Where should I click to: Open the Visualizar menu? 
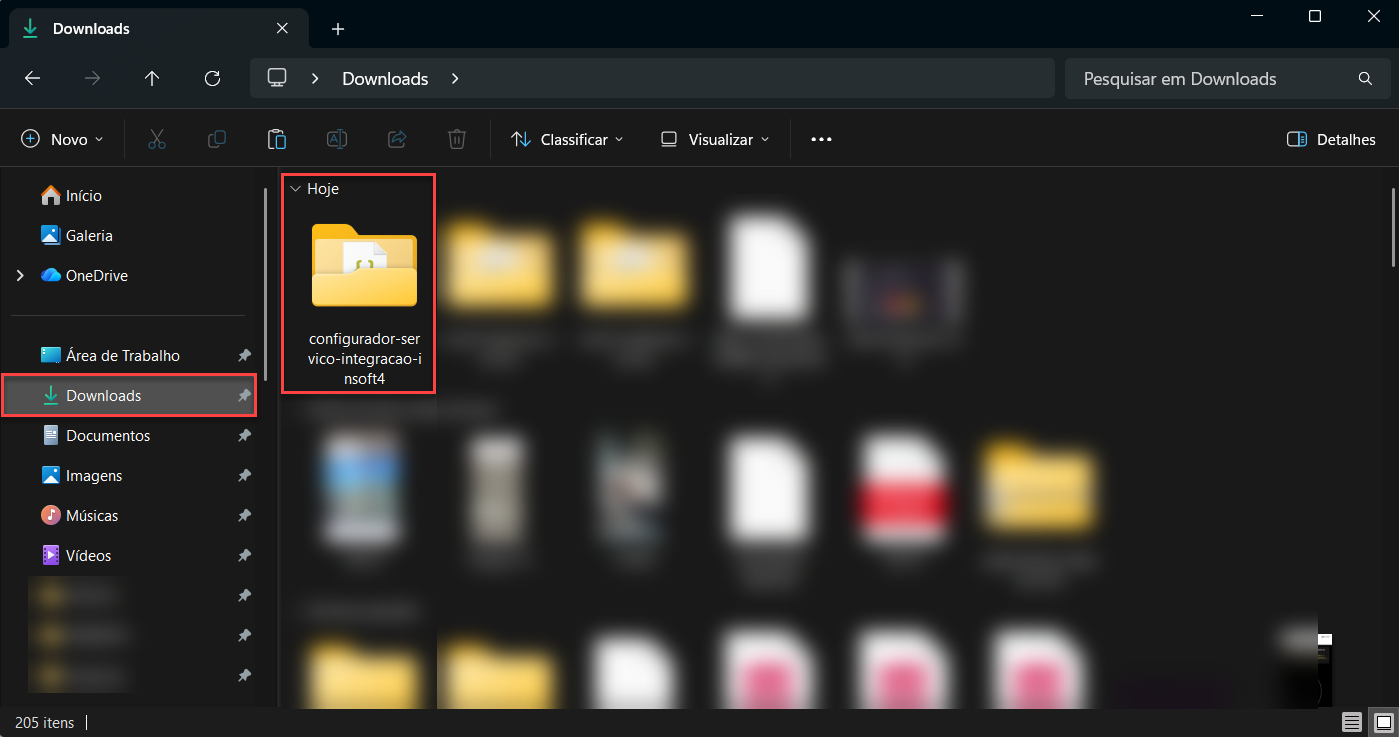(x=715, y=140)
